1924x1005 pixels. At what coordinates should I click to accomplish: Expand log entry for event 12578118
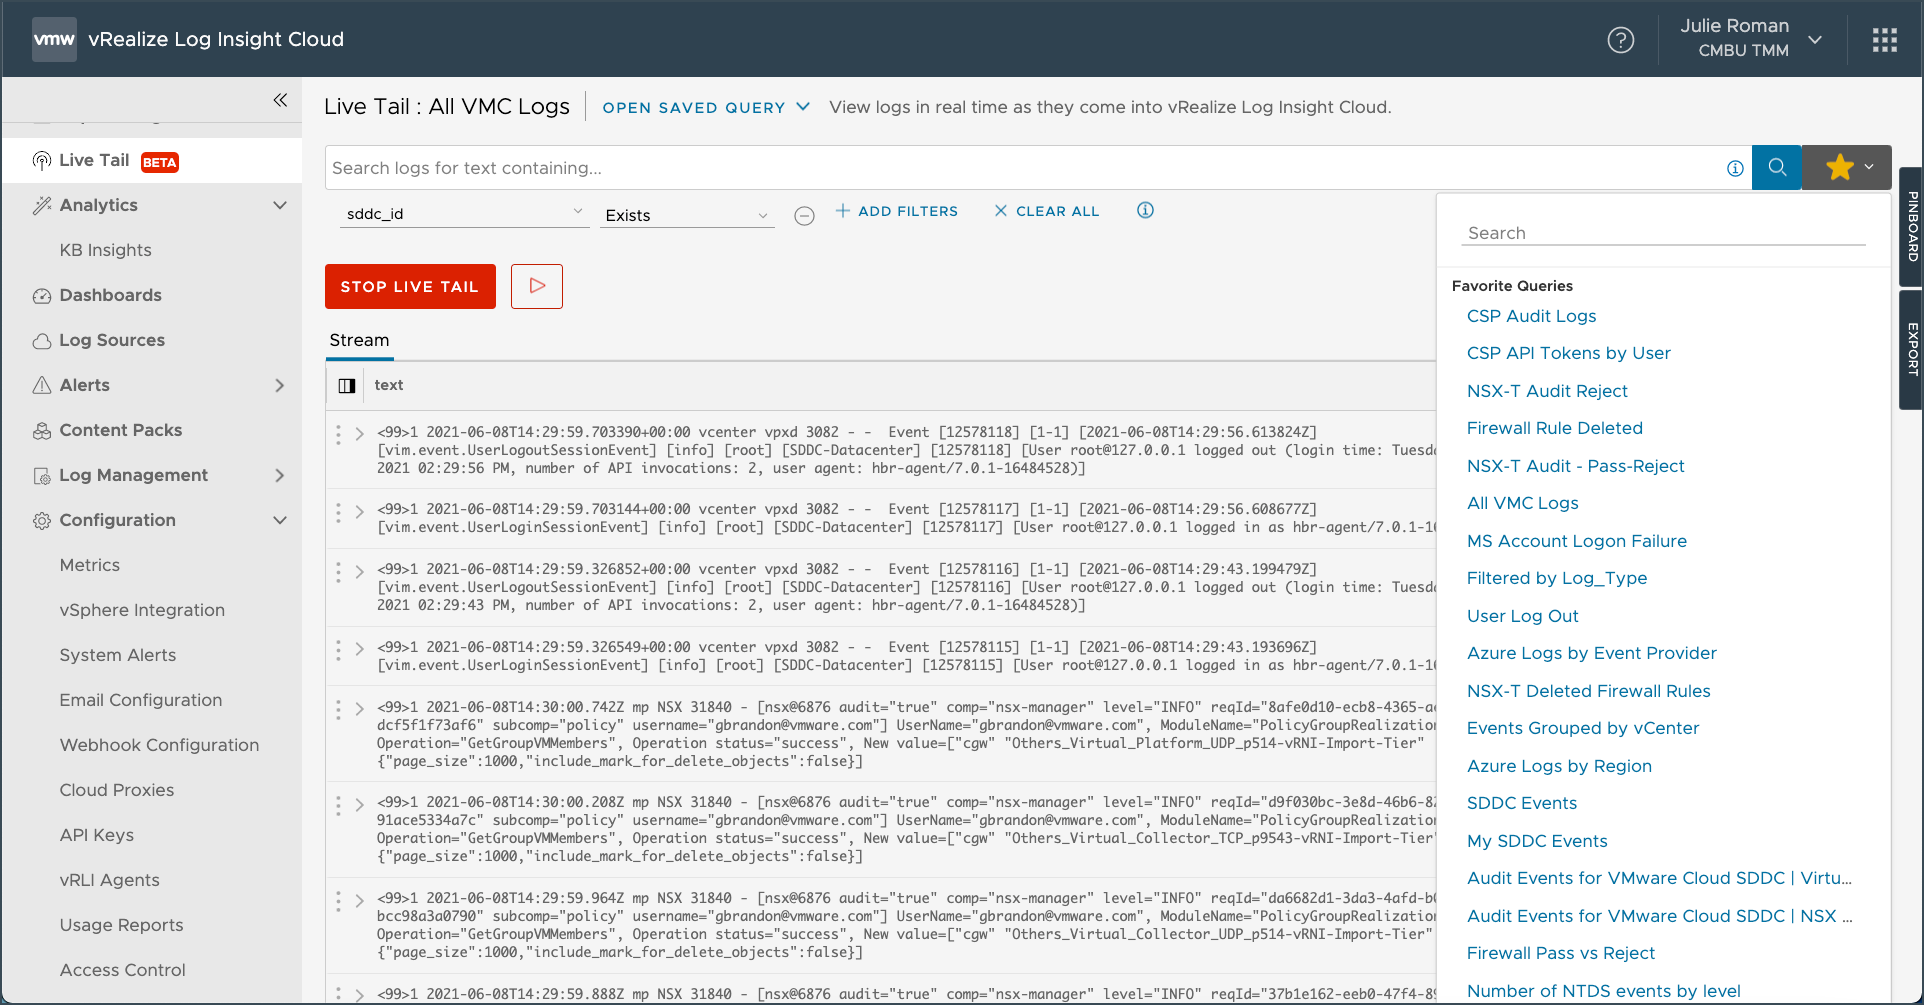point(360,434)
